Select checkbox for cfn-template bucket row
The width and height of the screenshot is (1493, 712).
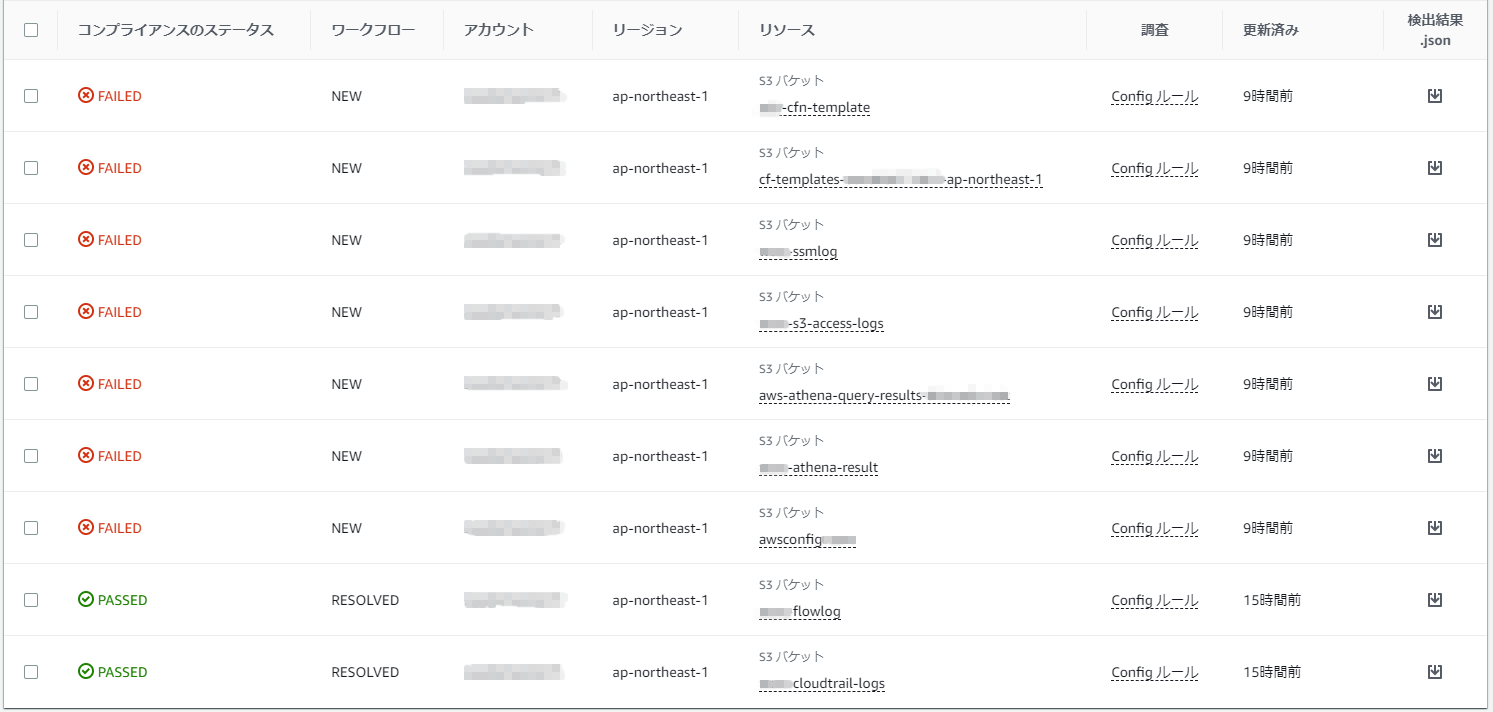point(31,96)
